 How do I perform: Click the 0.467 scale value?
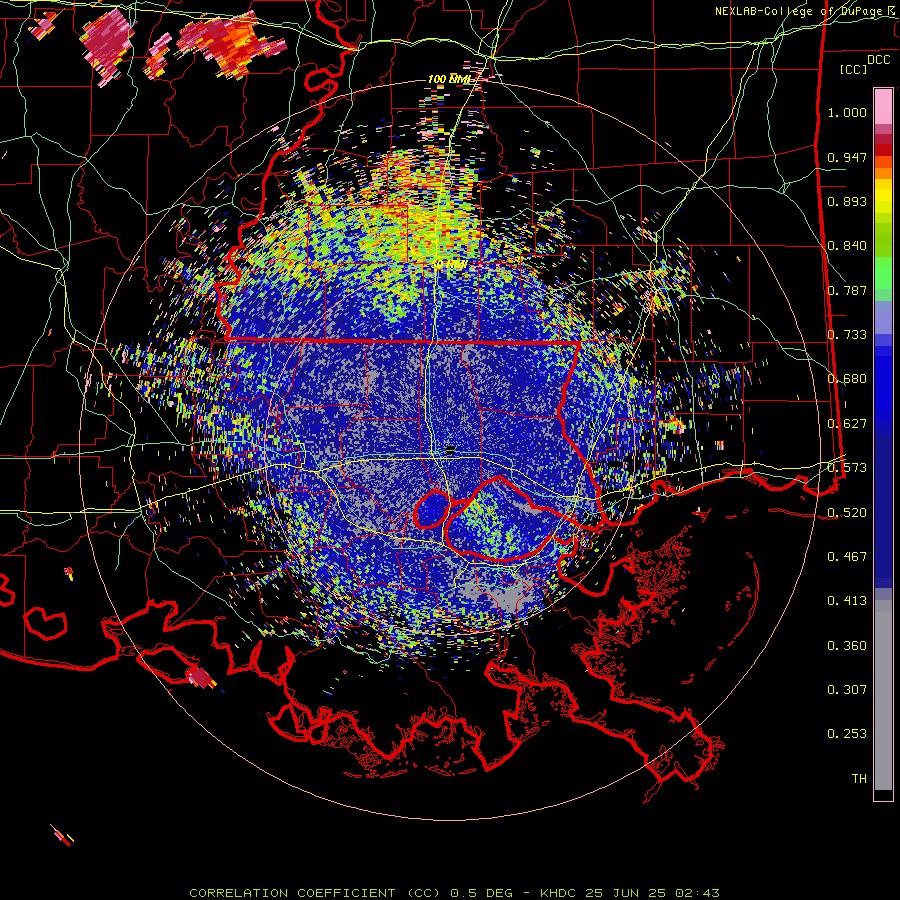(847, 557)
